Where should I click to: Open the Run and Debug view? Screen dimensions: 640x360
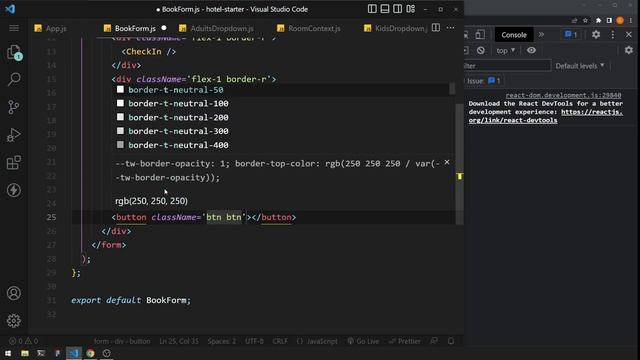point(13,135)
